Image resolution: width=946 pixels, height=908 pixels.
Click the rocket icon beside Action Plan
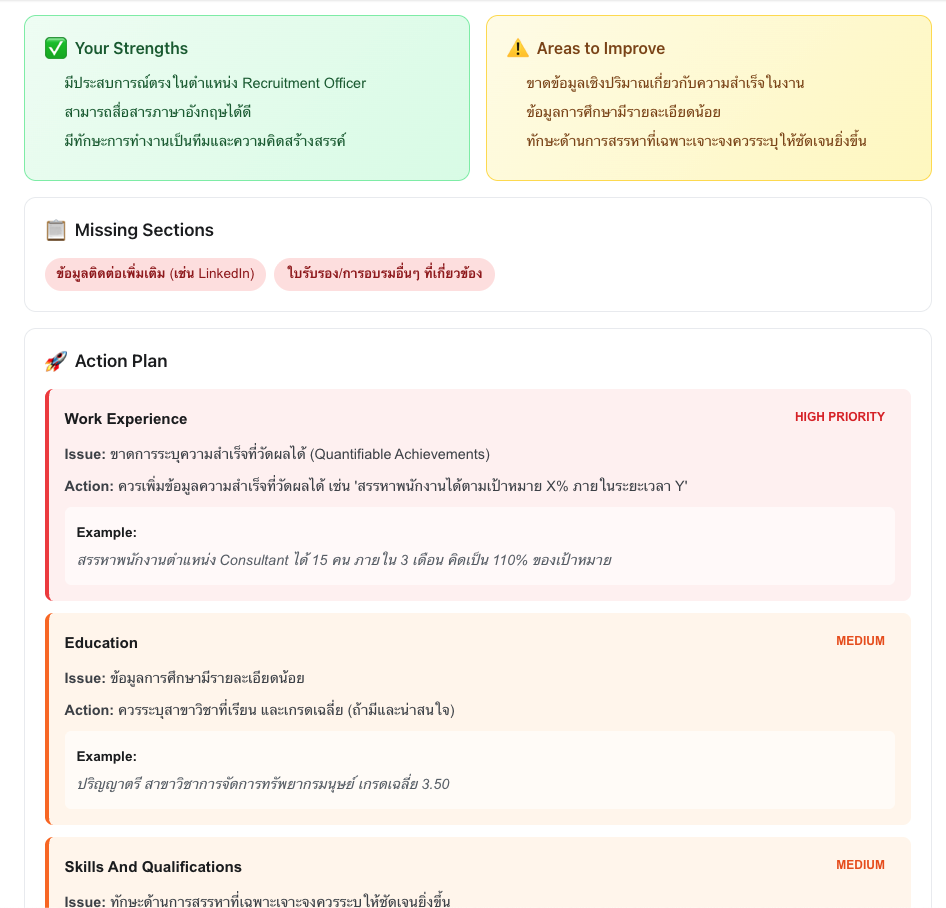pyautogui.click(x=56, y=360)
